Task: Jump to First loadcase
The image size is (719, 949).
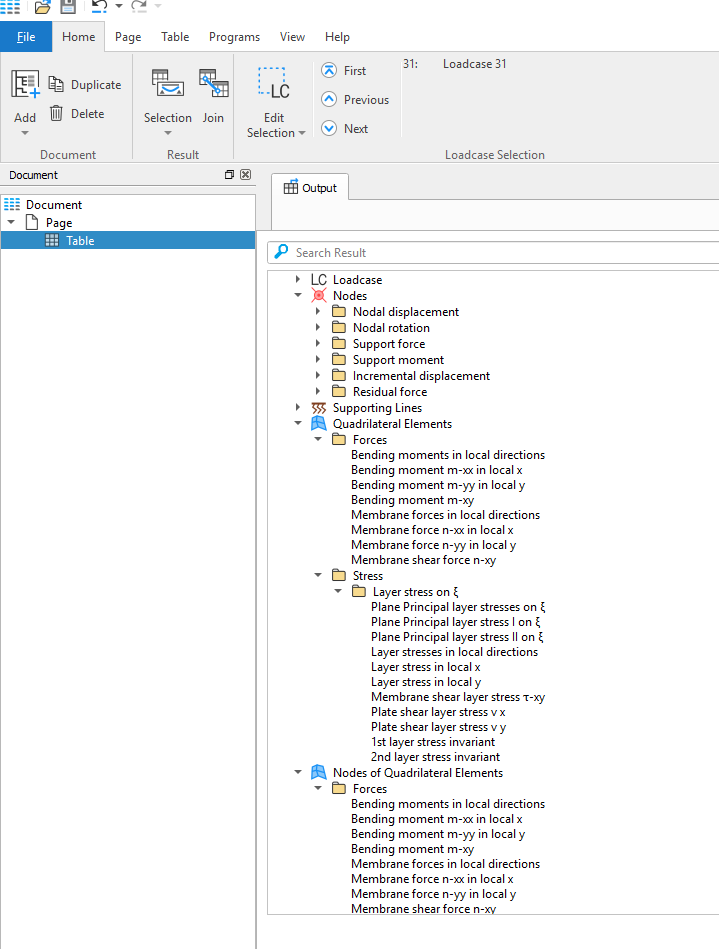Action: pos(329,71)
